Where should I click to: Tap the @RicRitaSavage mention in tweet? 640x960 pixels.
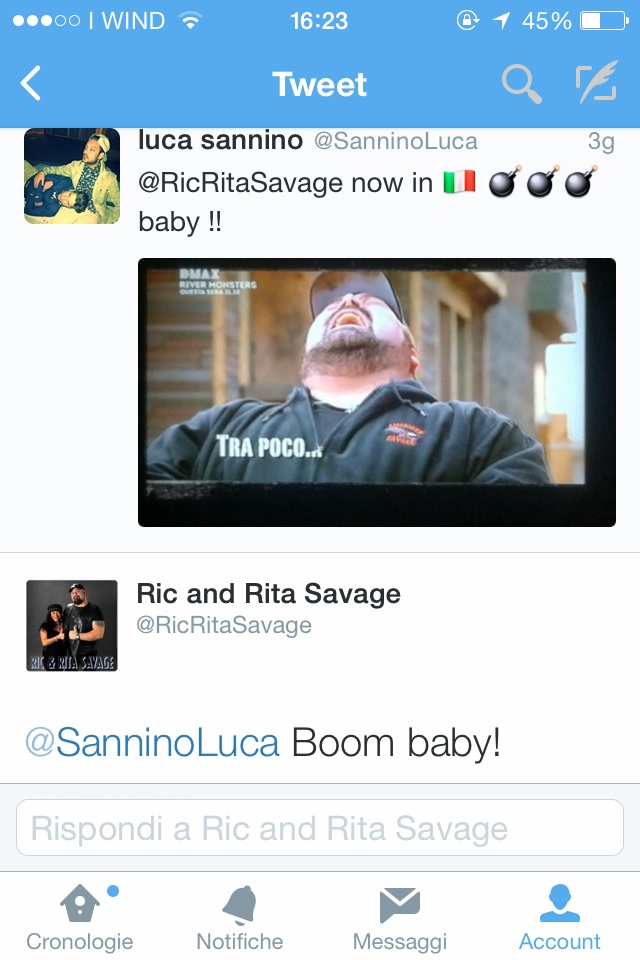click(241, 183)
